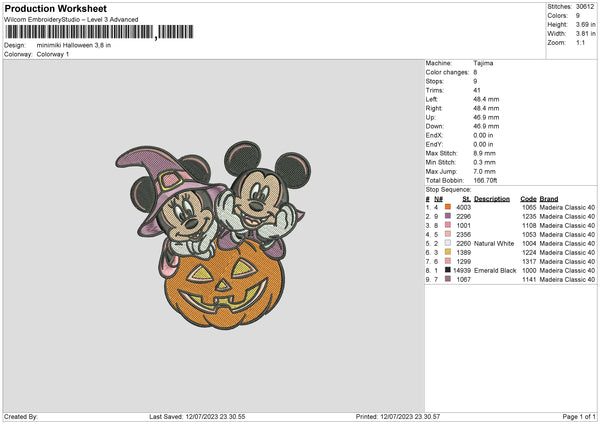Click the Total Bobbin value 166.70ft
This screenshot has height=424, width=600.
click(485, 180)
